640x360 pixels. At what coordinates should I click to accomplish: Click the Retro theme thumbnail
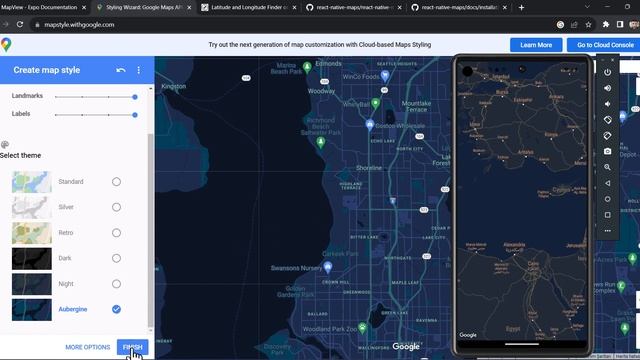[32, 233]
